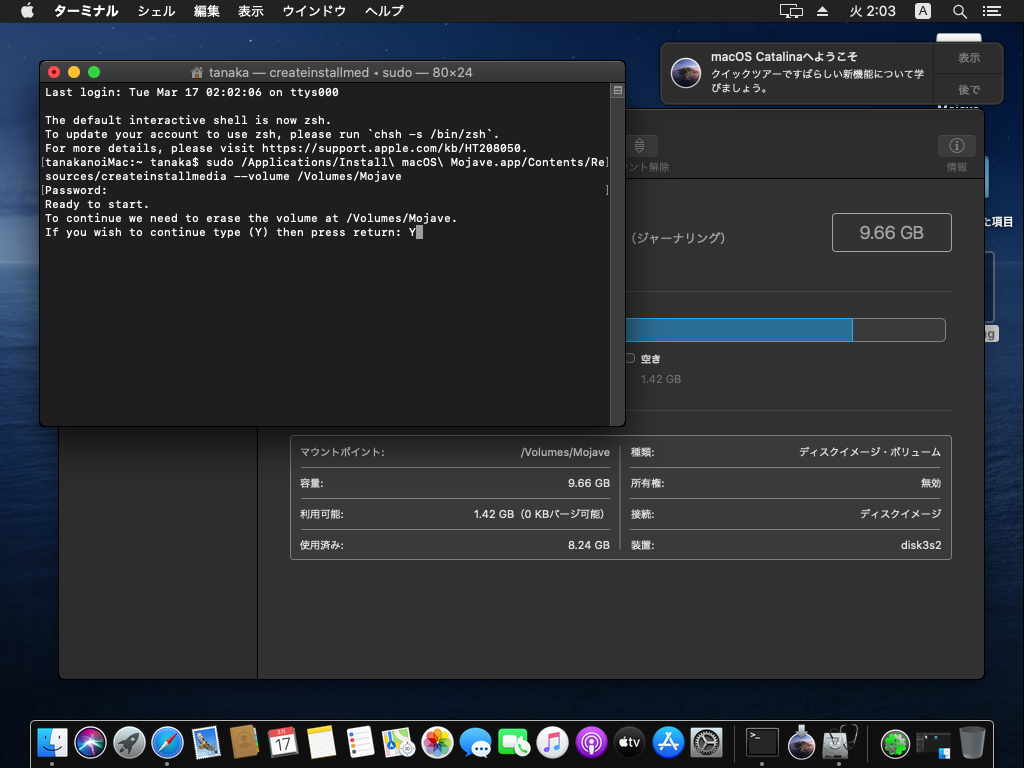
Task: Open Reminders list icon in Dock
Action: point(360,743)
